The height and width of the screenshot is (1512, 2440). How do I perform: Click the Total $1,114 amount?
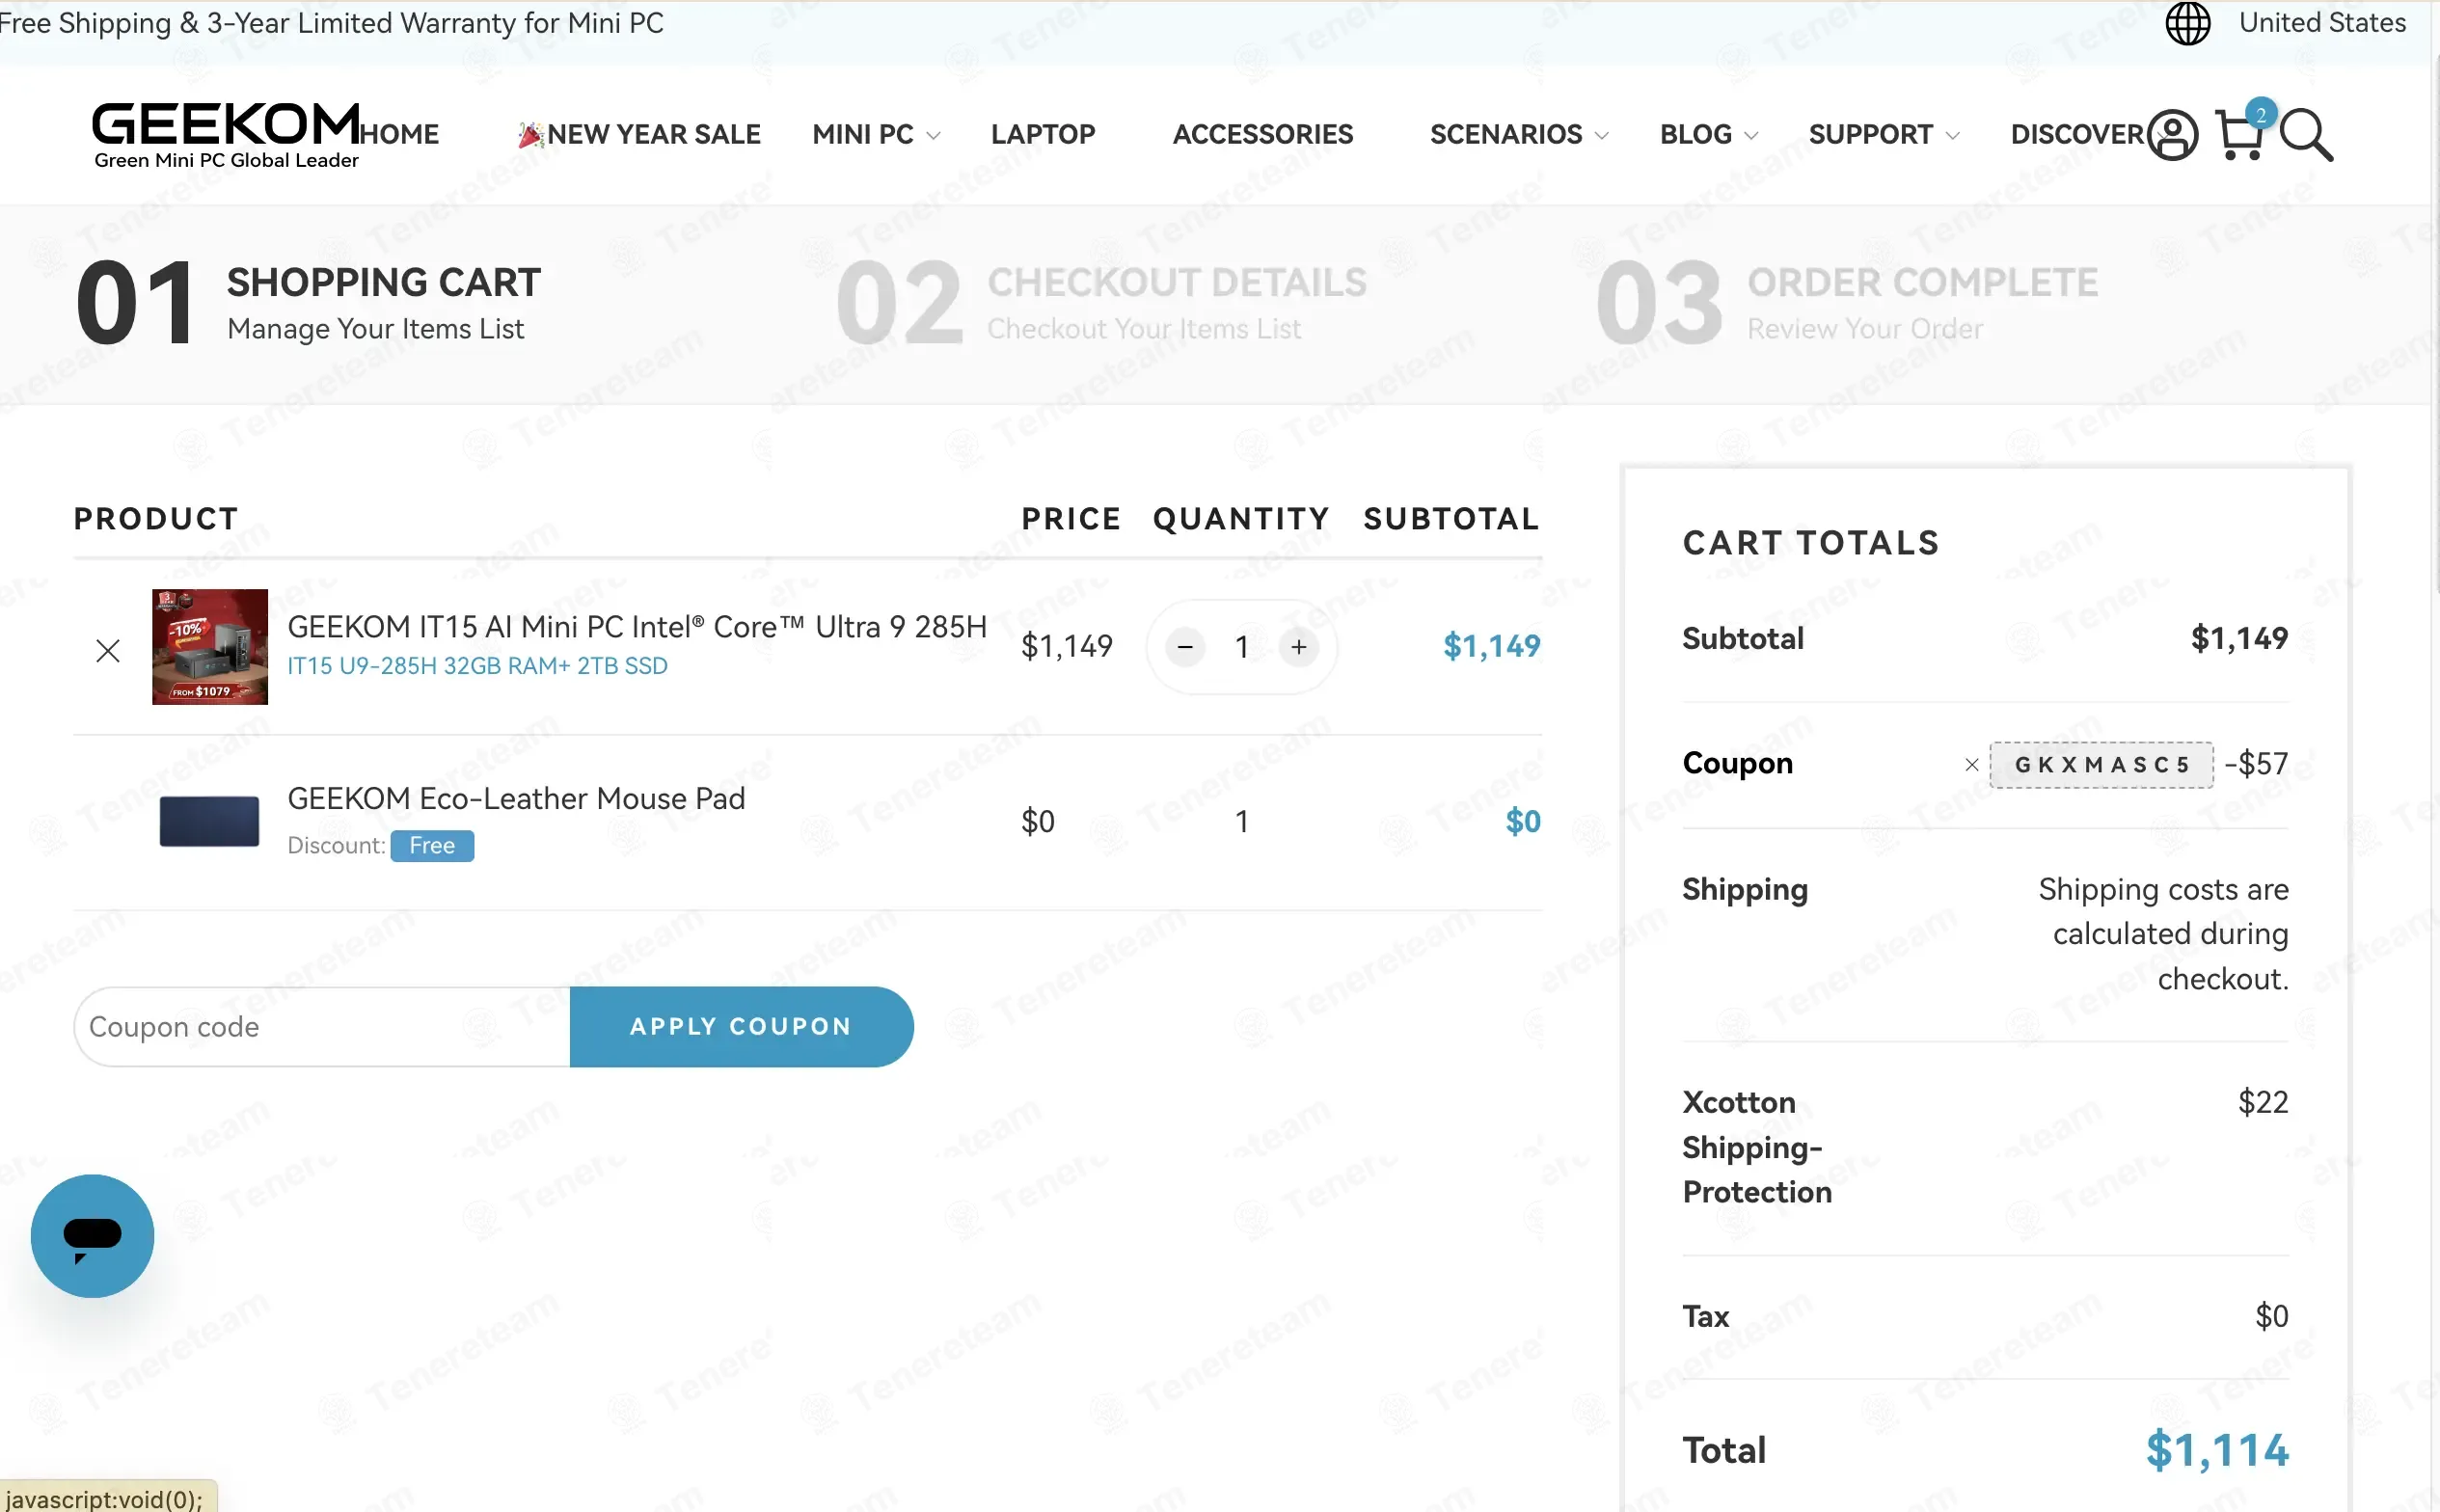click(2217, 1449)
